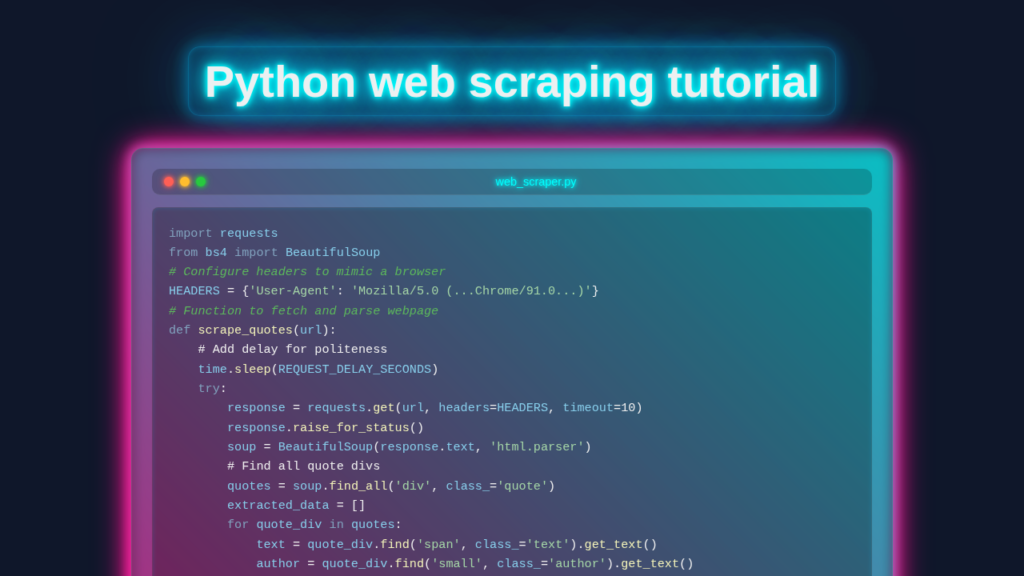Click the yellow minimize dot in window bar

pyautogui.click(x=185, y=182)
